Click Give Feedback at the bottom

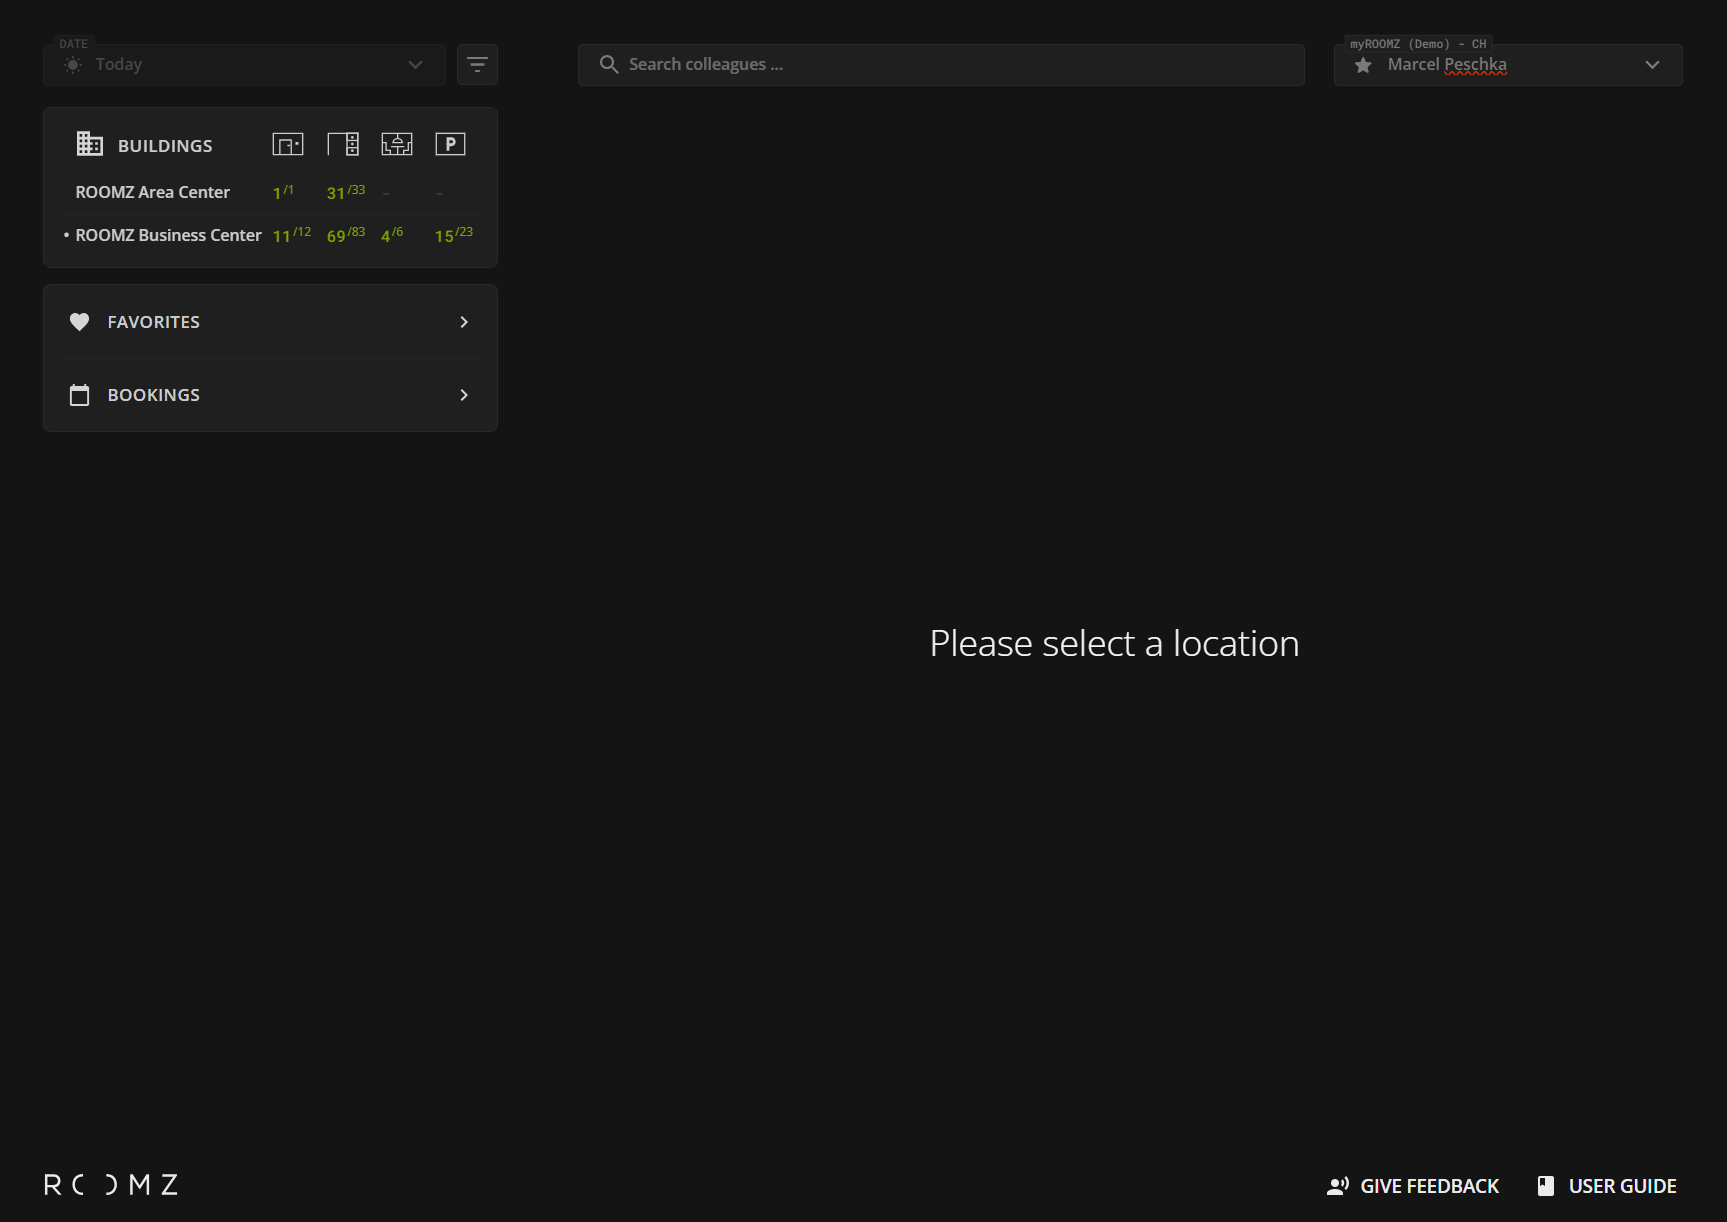coord(1413,1186)
